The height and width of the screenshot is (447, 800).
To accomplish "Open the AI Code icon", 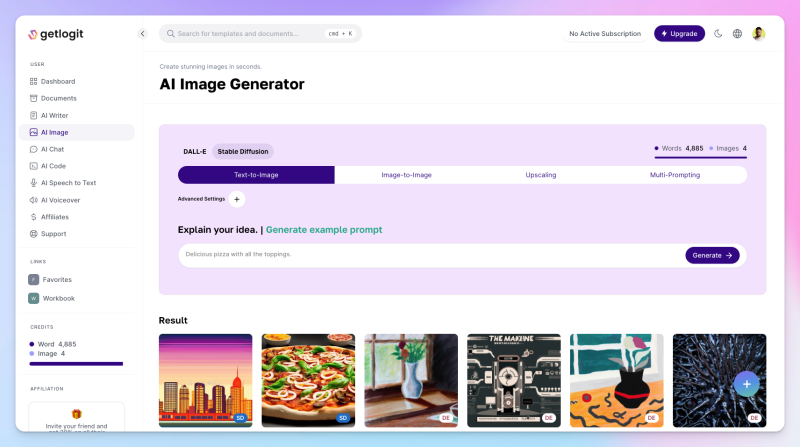I will pyautogui.click(x=34, y=166).
